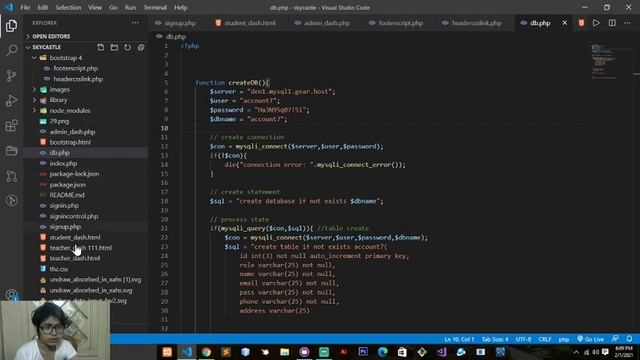Click the code minimap preview
Screen dimensions: 640x360
click(x=605, y=61)
